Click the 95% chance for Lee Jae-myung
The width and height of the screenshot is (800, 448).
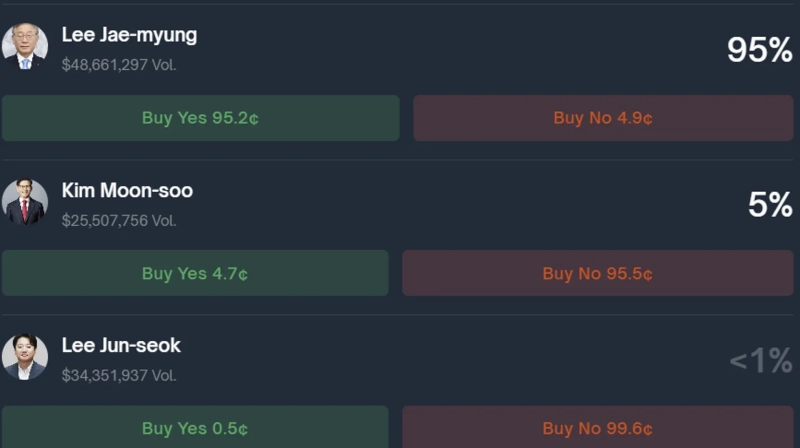point(759,50)
